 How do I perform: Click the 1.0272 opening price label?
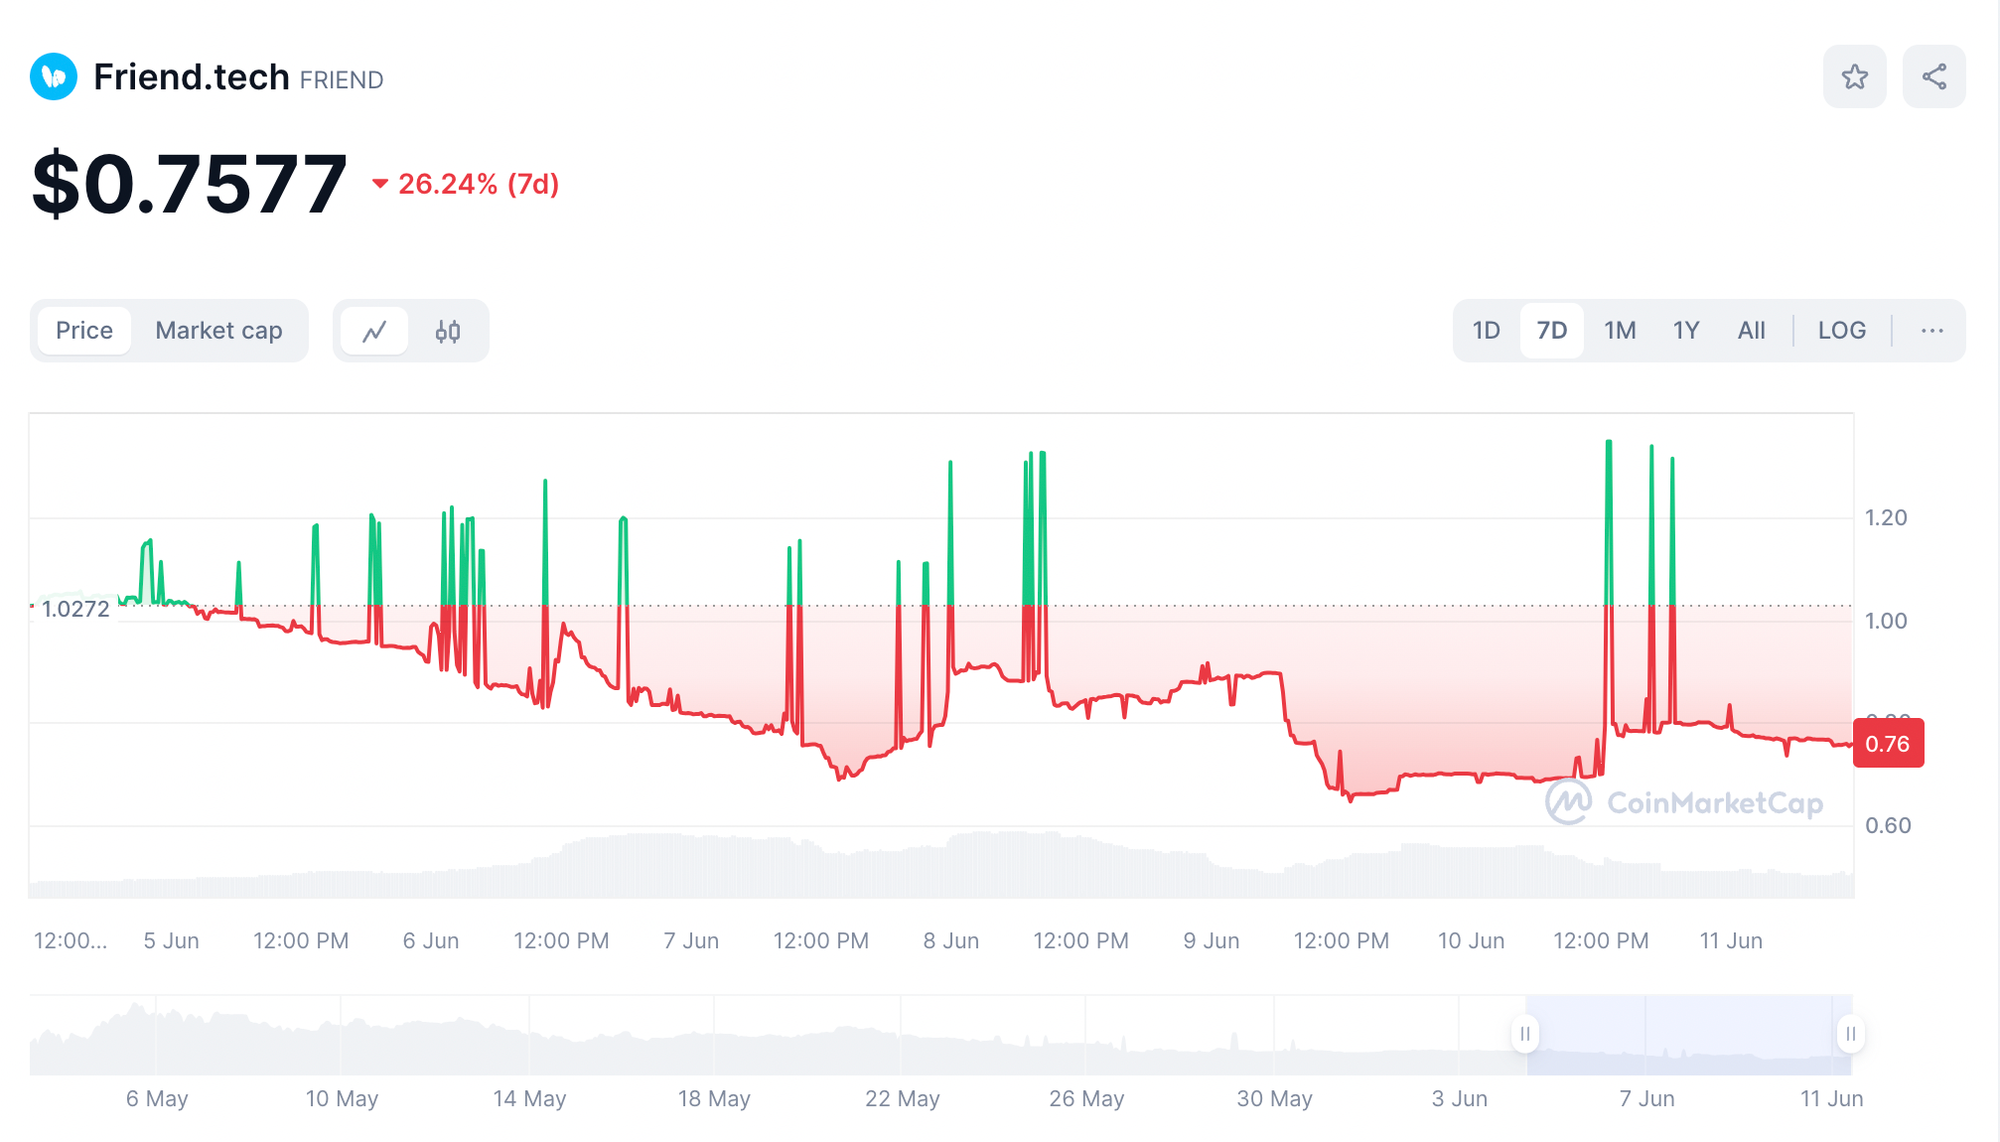click(x=75, y=609)
